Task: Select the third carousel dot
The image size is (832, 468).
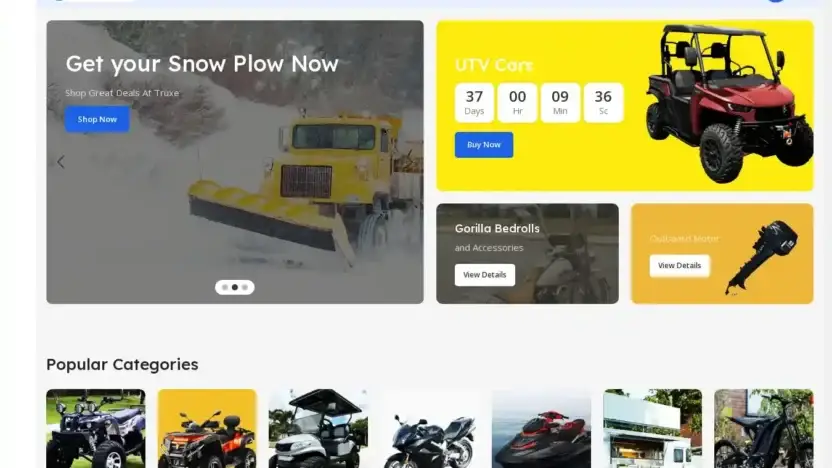Action: pyautogui.click(x=245, y=287)
